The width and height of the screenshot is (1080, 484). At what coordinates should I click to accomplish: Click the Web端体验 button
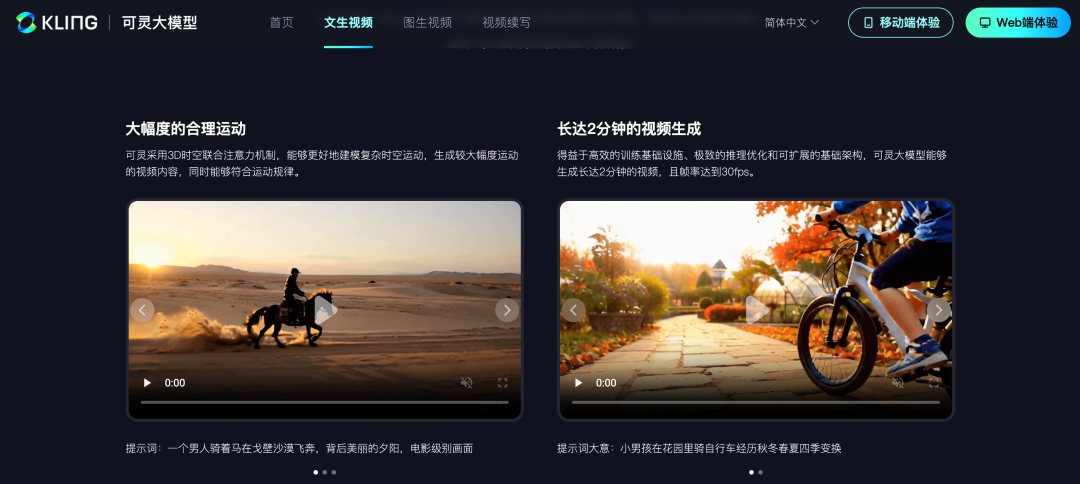[1018, 23]
